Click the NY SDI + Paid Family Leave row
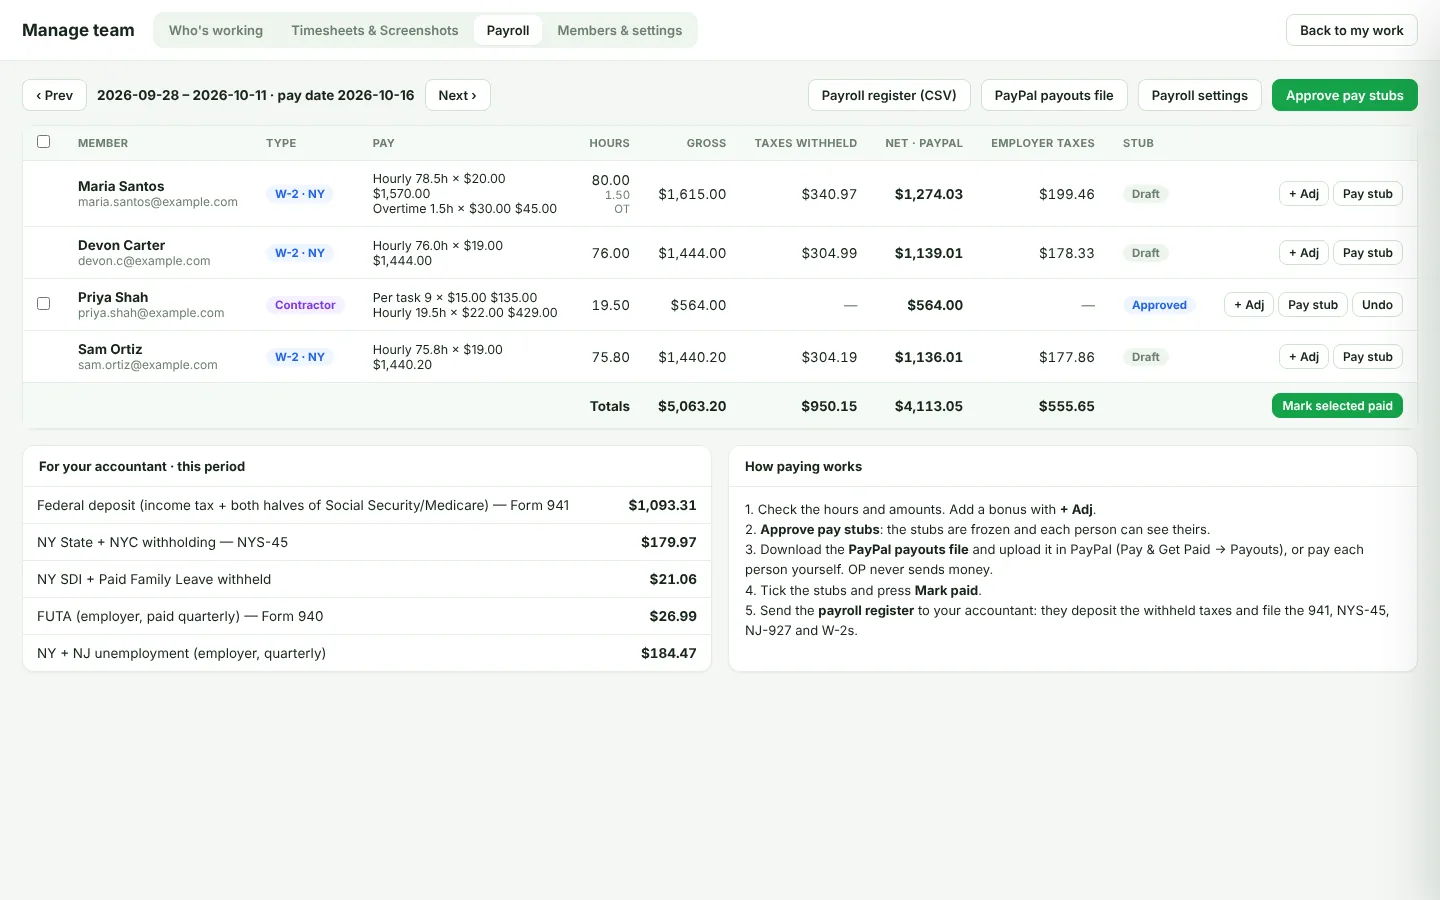The width and height of the screenshot is (1440, 900). pos(367,579)
